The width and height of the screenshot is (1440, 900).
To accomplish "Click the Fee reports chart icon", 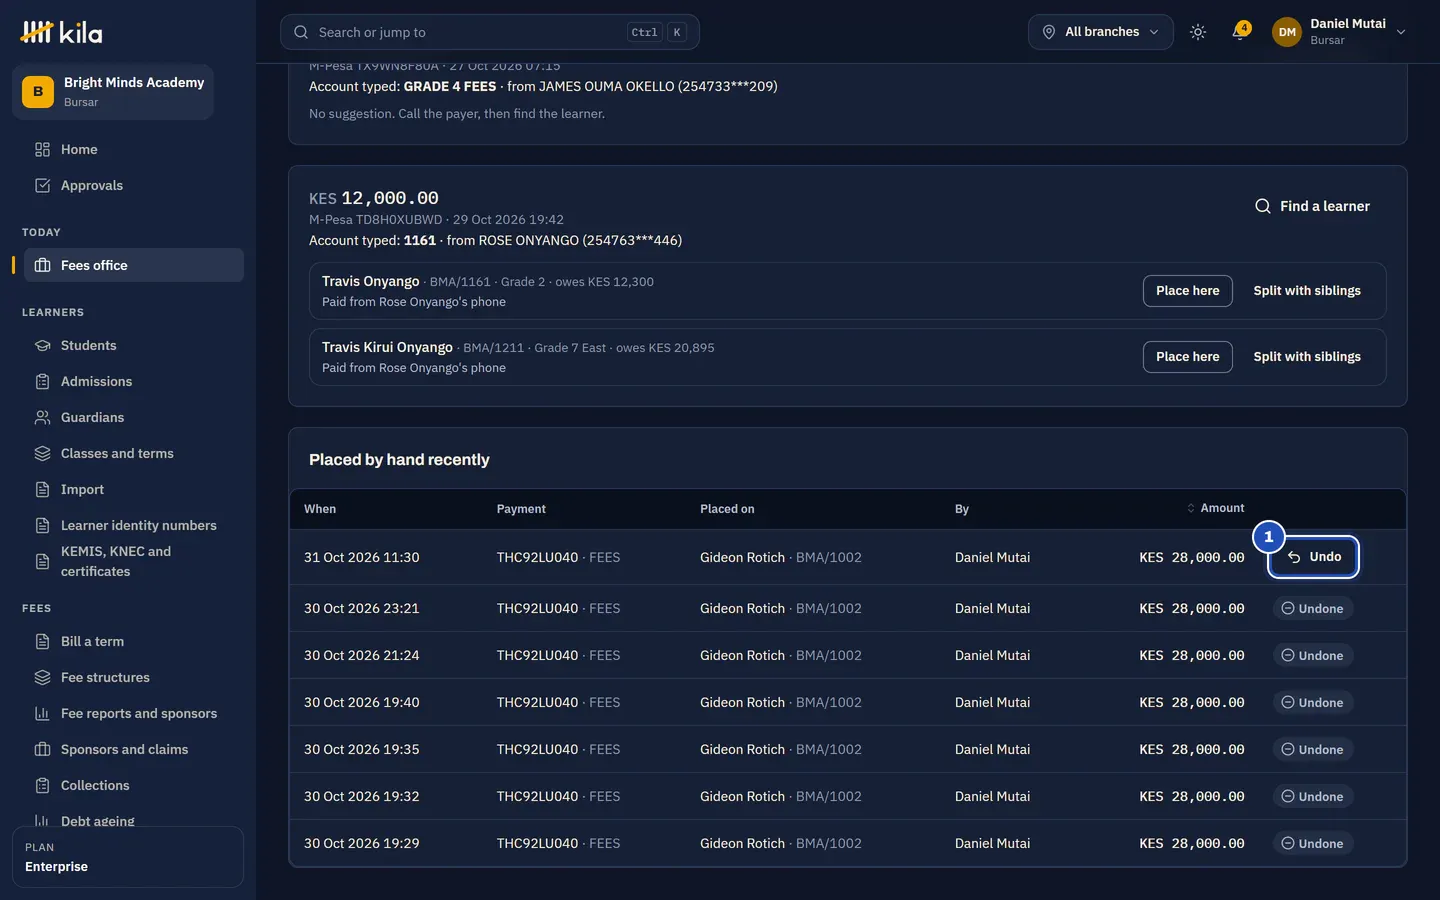I will click(42, 713).
